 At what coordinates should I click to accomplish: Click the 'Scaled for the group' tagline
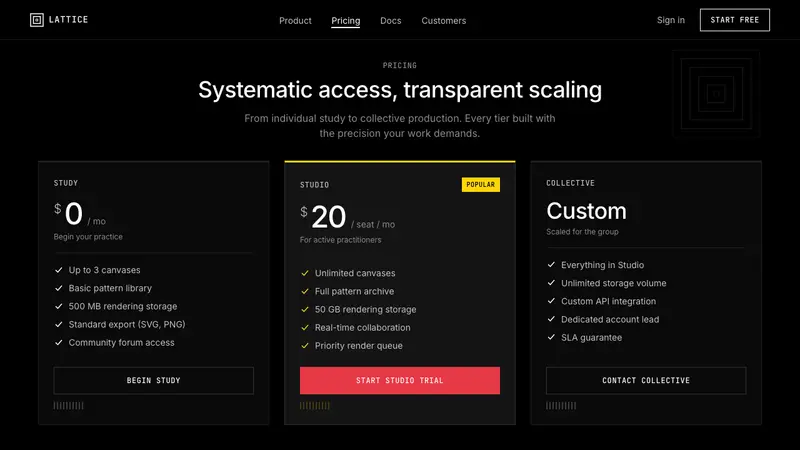(582, 232)
